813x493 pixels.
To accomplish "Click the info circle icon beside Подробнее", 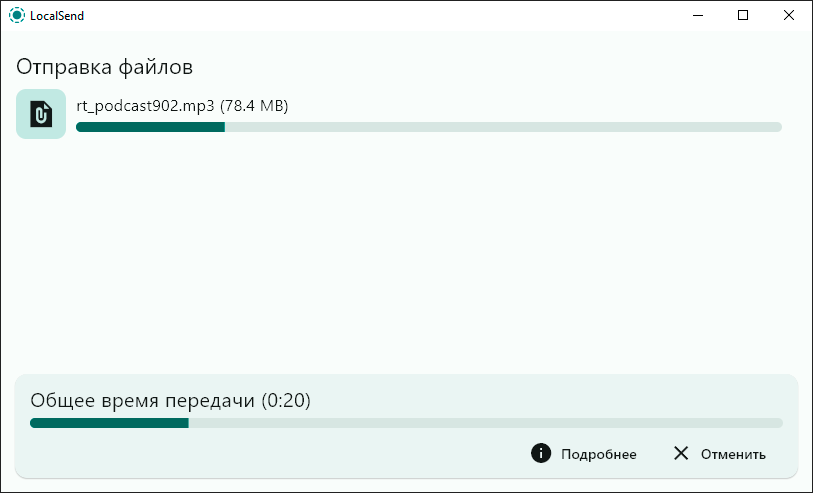I will (541, 454).
